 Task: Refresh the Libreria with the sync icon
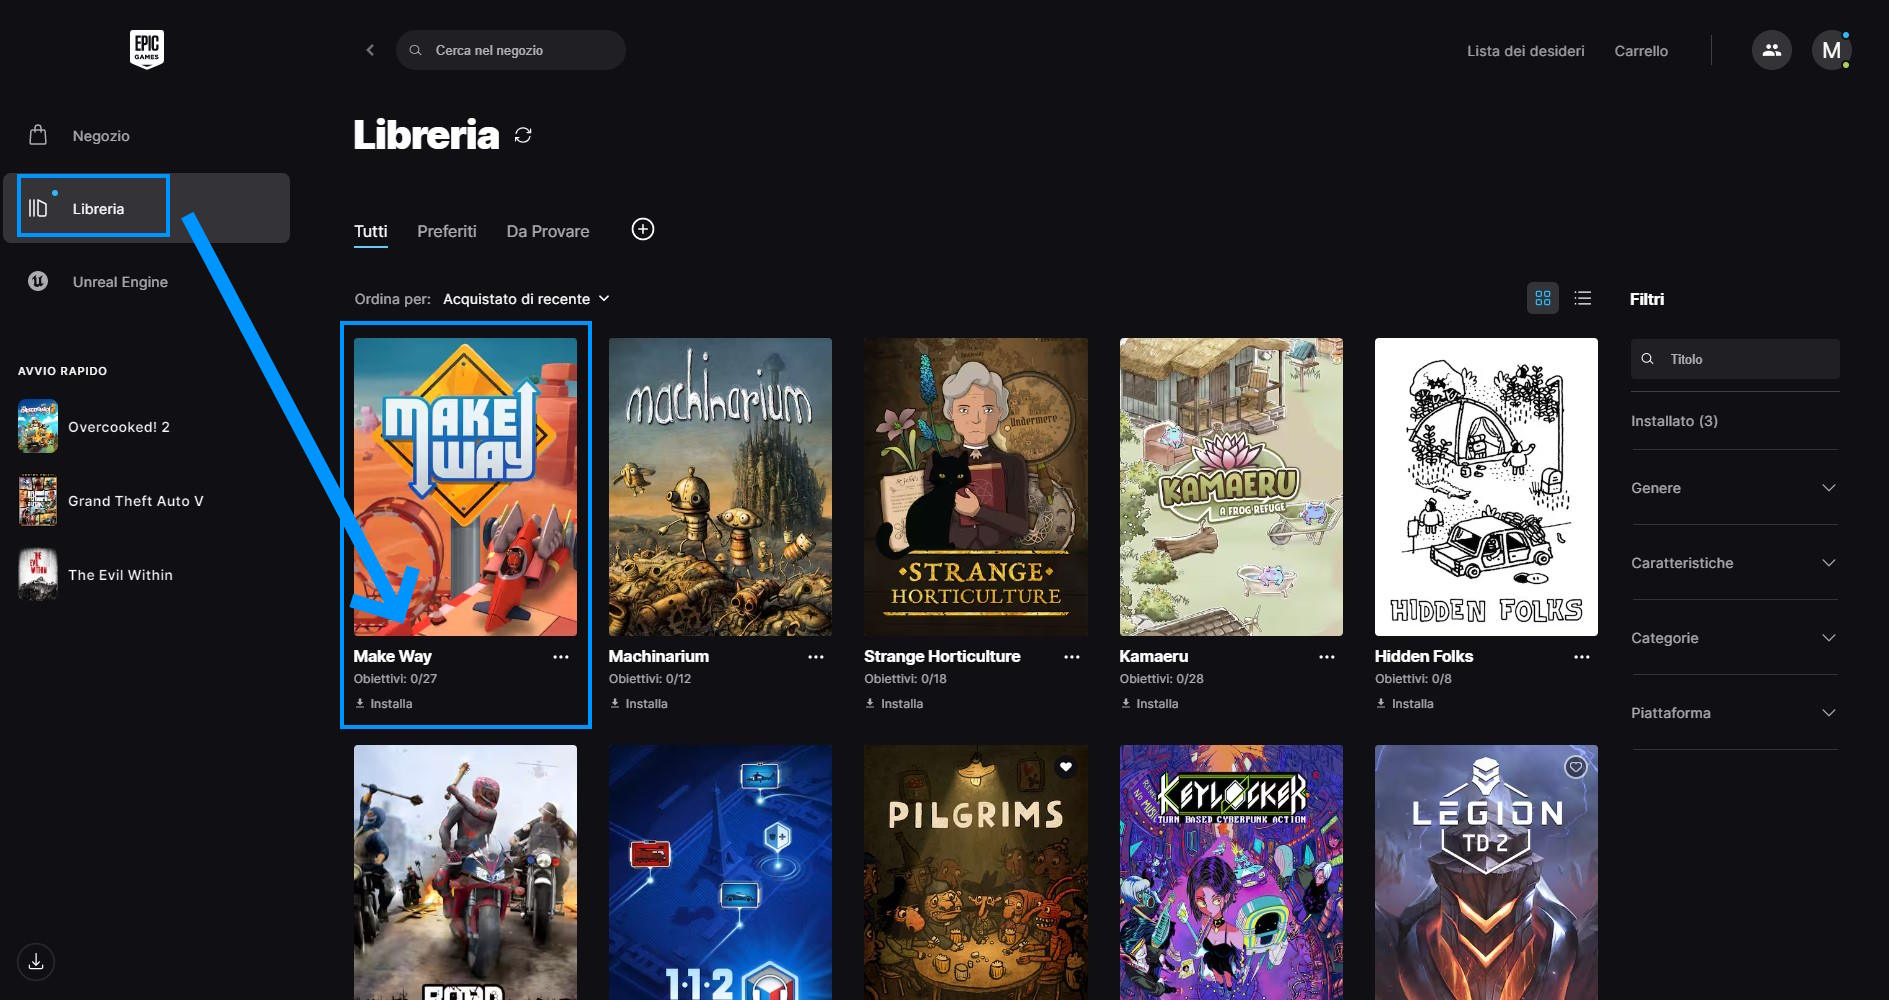tap(523, 135)
